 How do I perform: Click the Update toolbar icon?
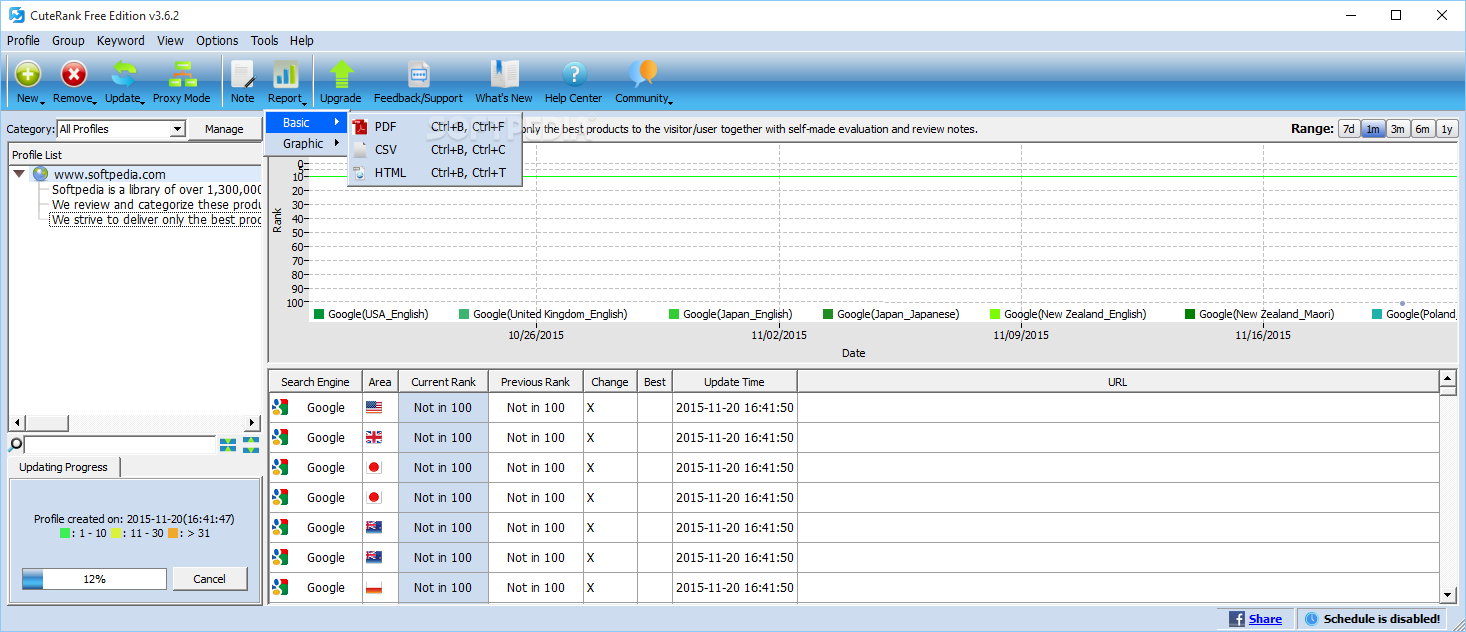(x=124, y=74)
